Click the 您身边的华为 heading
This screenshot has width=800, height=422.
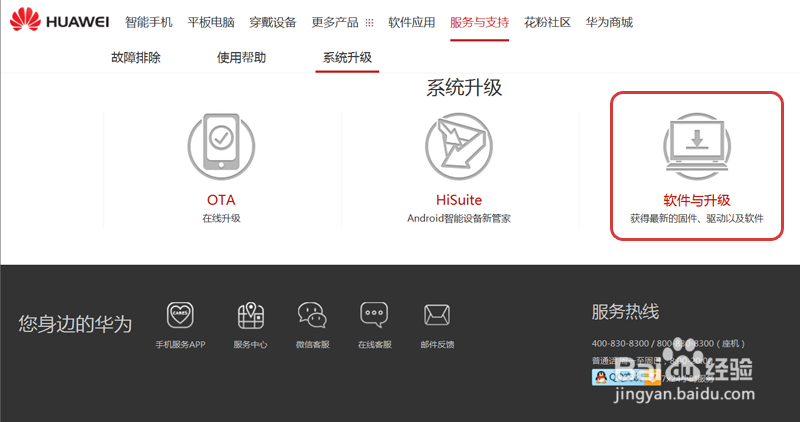(75, 324)
